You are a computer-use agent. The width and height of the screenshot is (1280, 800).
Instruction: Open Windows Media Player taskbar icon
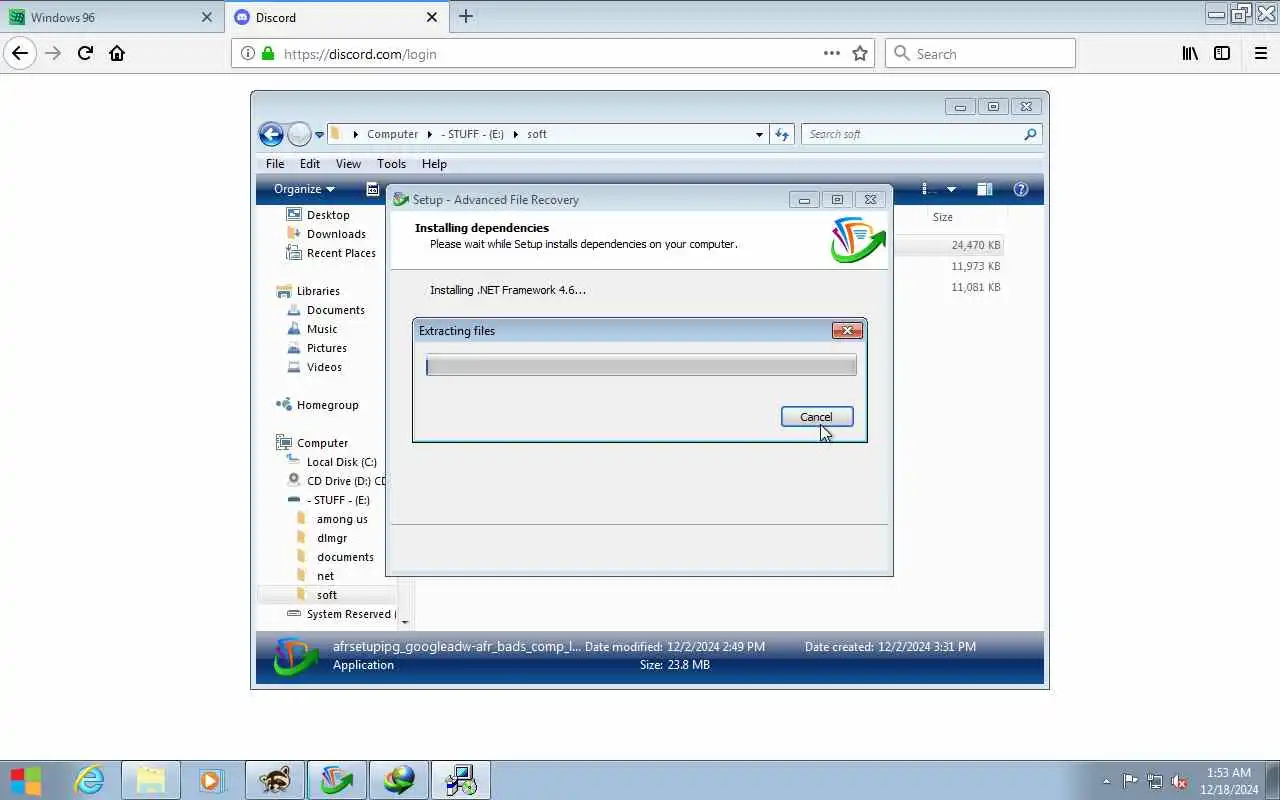click(211, 780)
